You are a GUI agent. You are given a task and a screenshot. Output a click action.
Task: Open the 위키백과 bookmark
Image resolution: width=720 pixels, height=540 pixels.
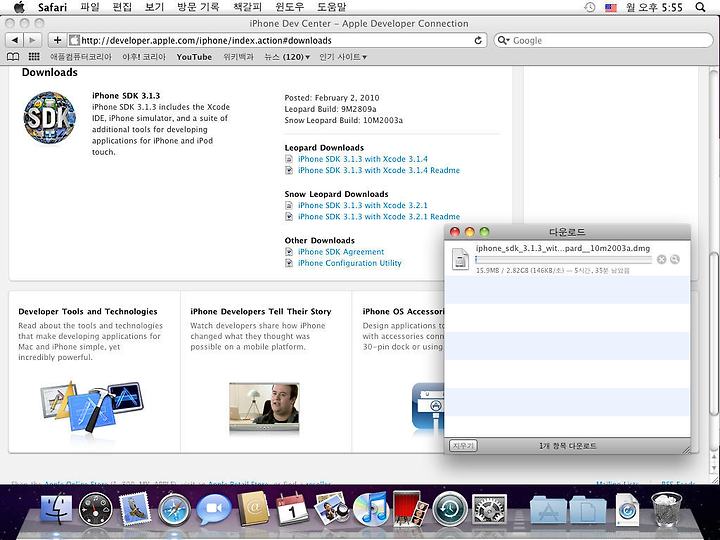pos(238,57)
